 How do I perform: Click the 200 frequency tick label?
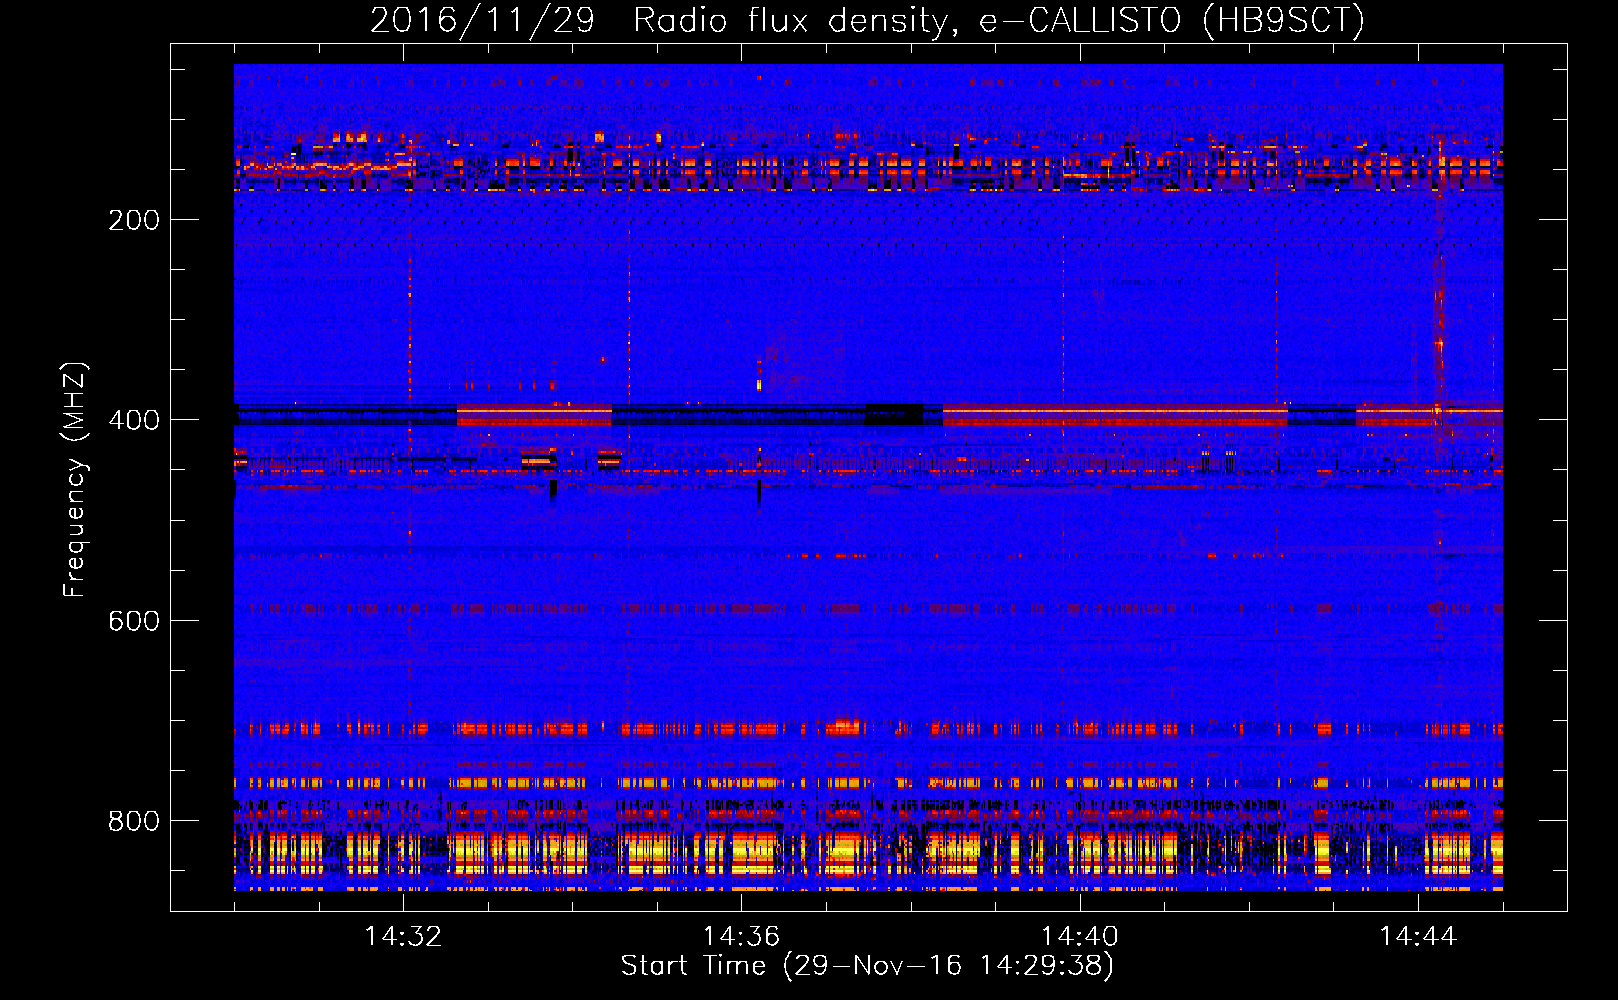(x=134, y=220)
